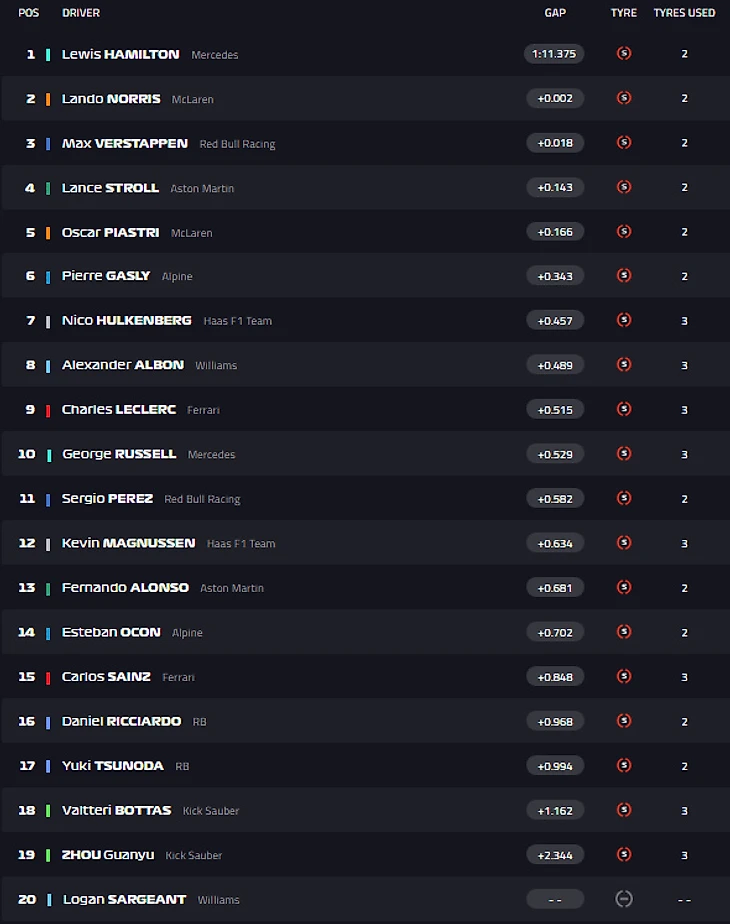Click the soft tyre icon for Lewis Hamilton
This screenshot has height=924, width=730.
[624, 54]
